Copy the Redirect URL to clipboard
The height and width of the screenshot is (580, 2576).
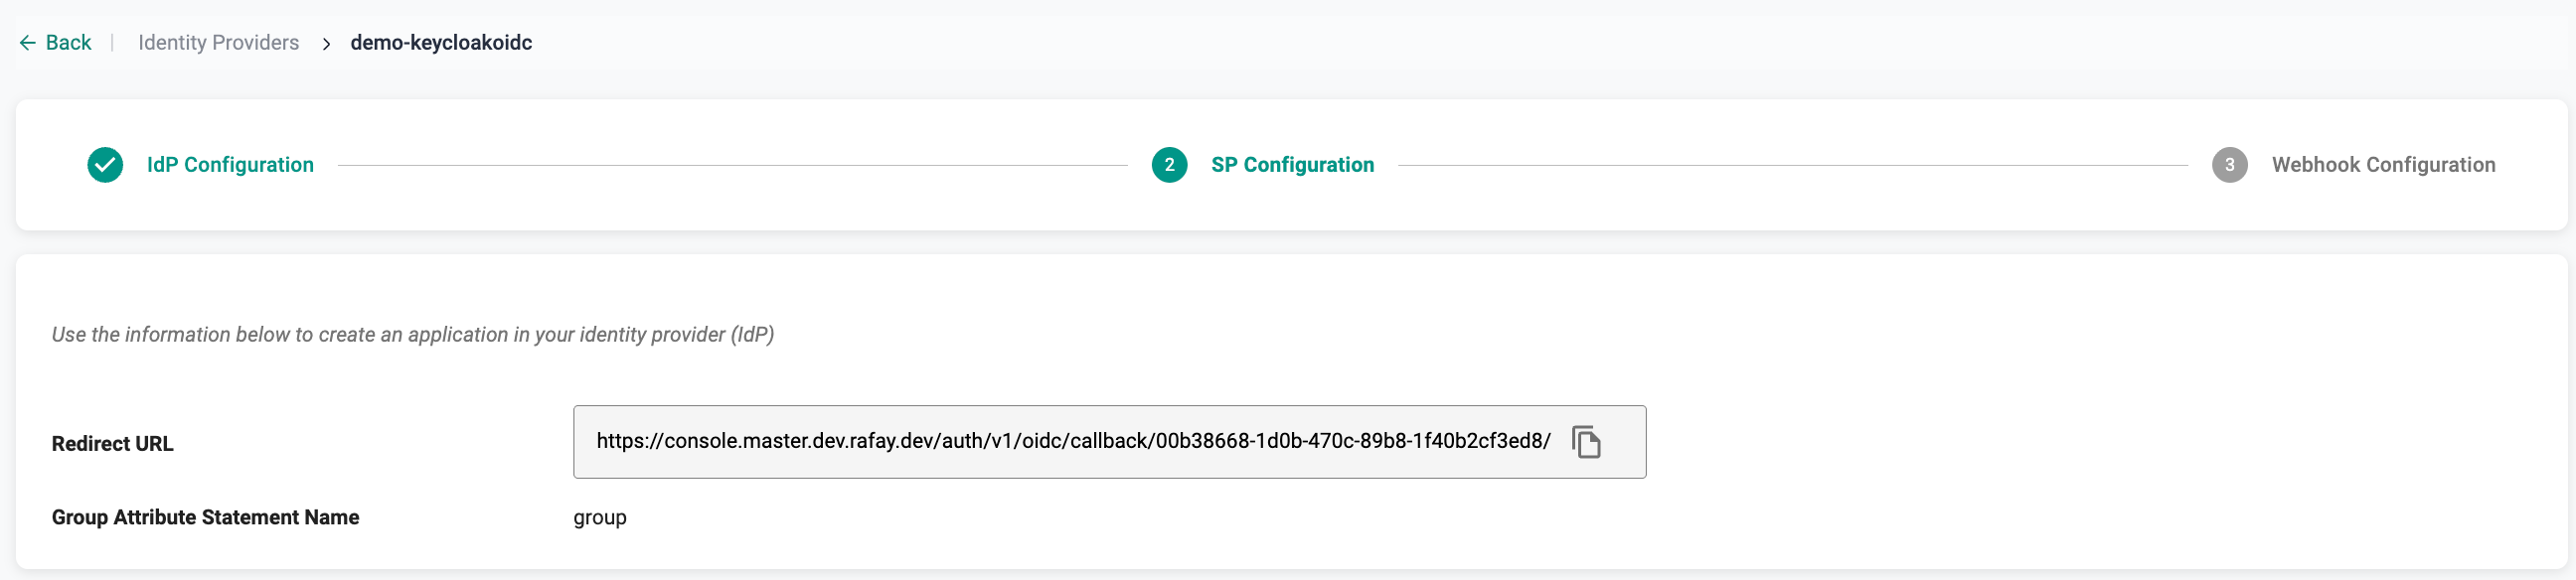pos(1586,442)
